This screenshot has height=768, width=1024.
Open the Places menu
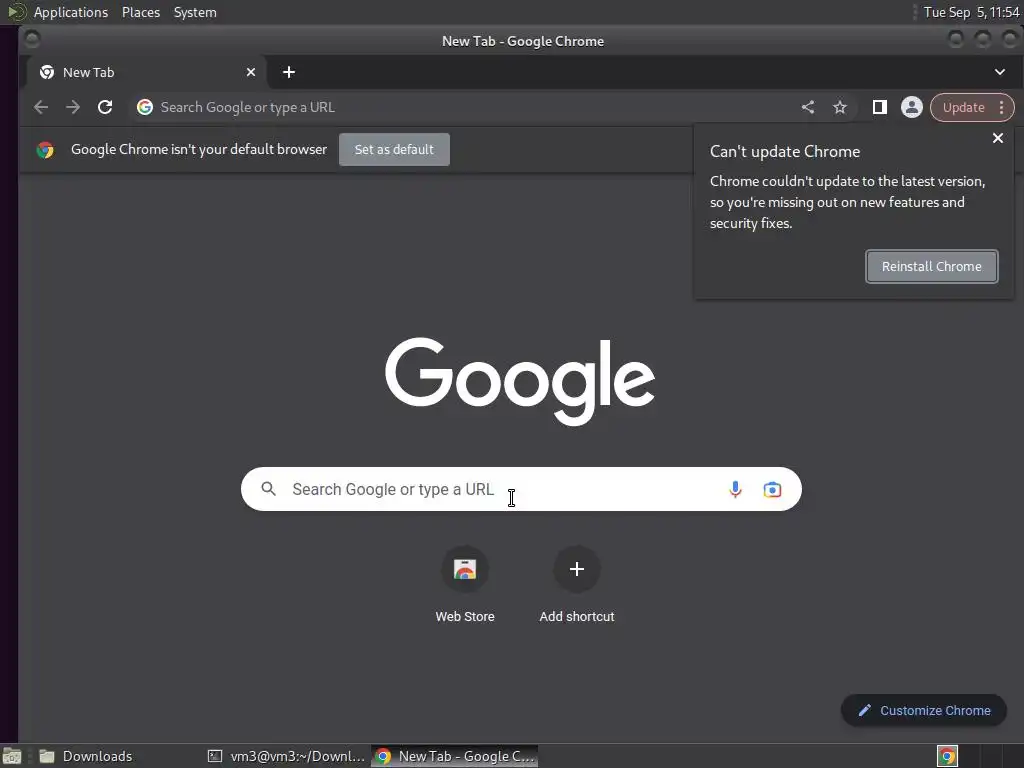pos(141,12)
